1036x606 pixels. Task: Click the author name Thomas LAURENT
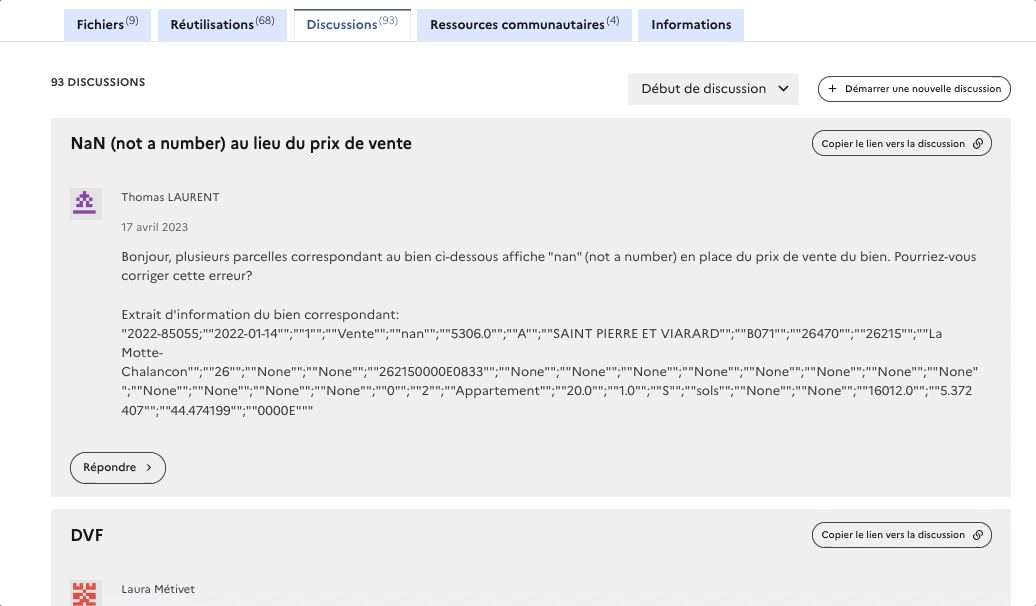coord(170,198)
